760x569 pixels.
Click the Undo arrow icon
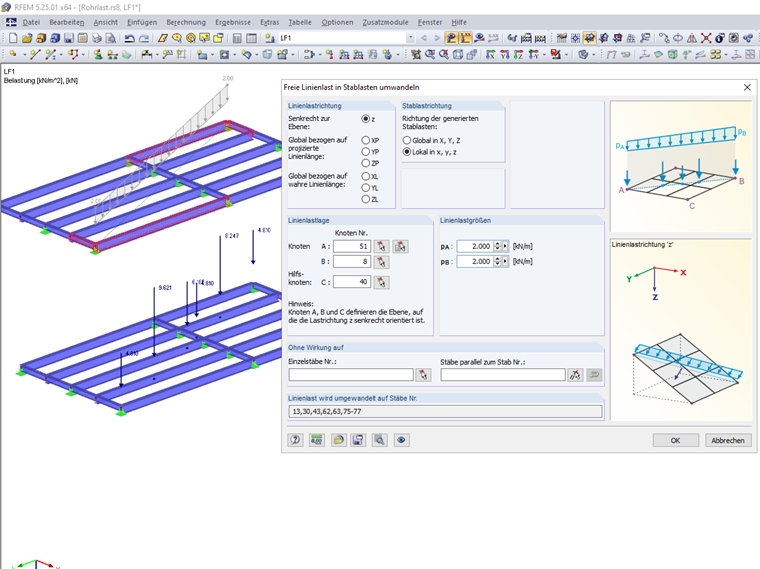coord(129,38)
